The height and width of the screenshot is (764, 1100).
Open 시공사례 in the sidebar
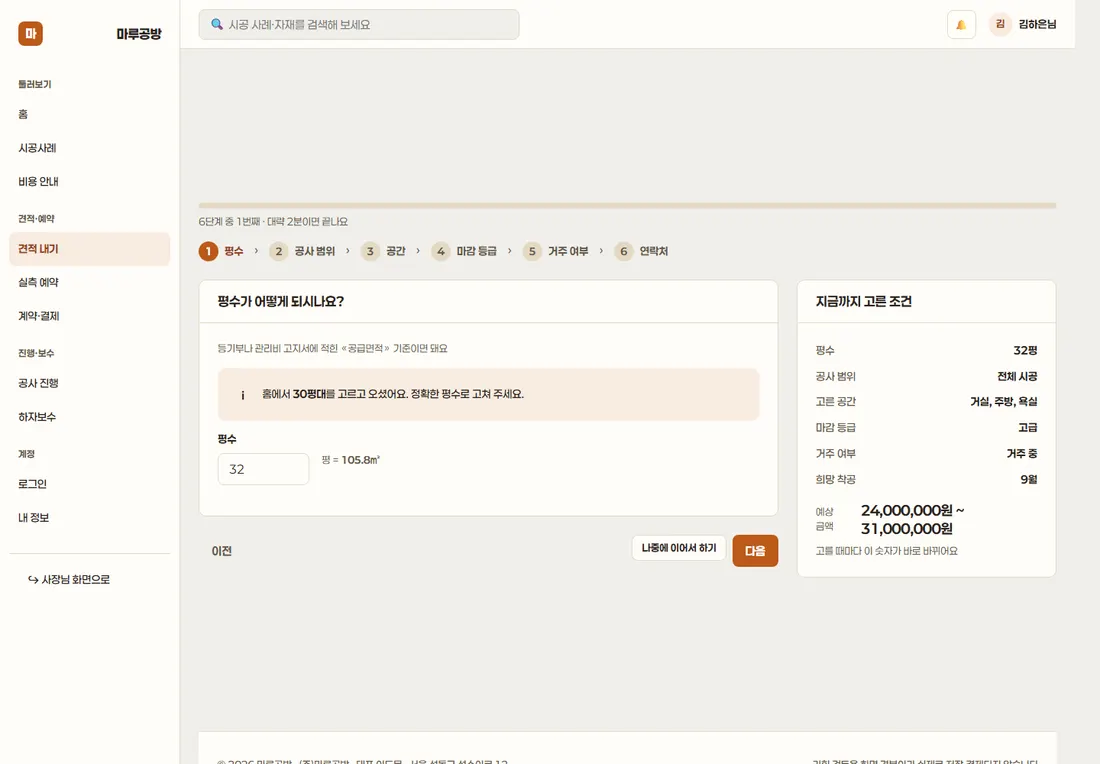coord(90,148)
